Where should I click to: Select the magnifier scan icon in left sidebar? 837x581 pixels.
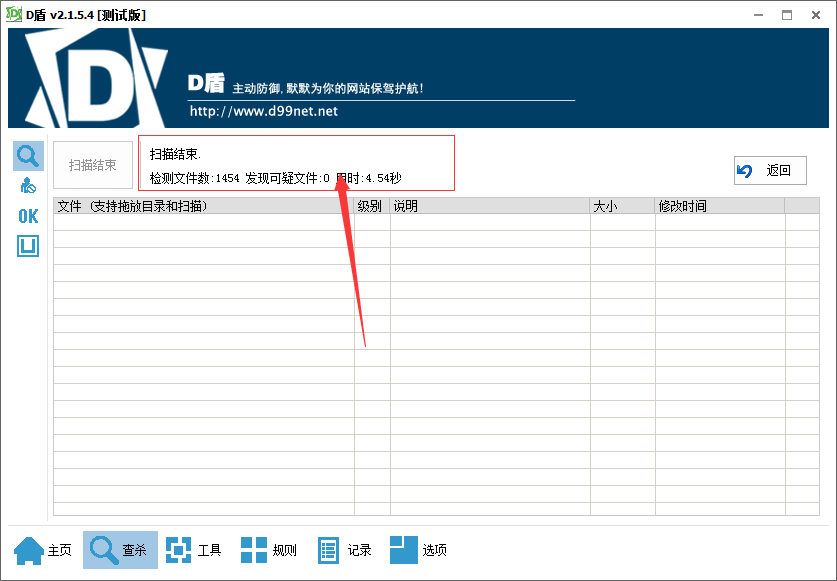pos(28,155)
